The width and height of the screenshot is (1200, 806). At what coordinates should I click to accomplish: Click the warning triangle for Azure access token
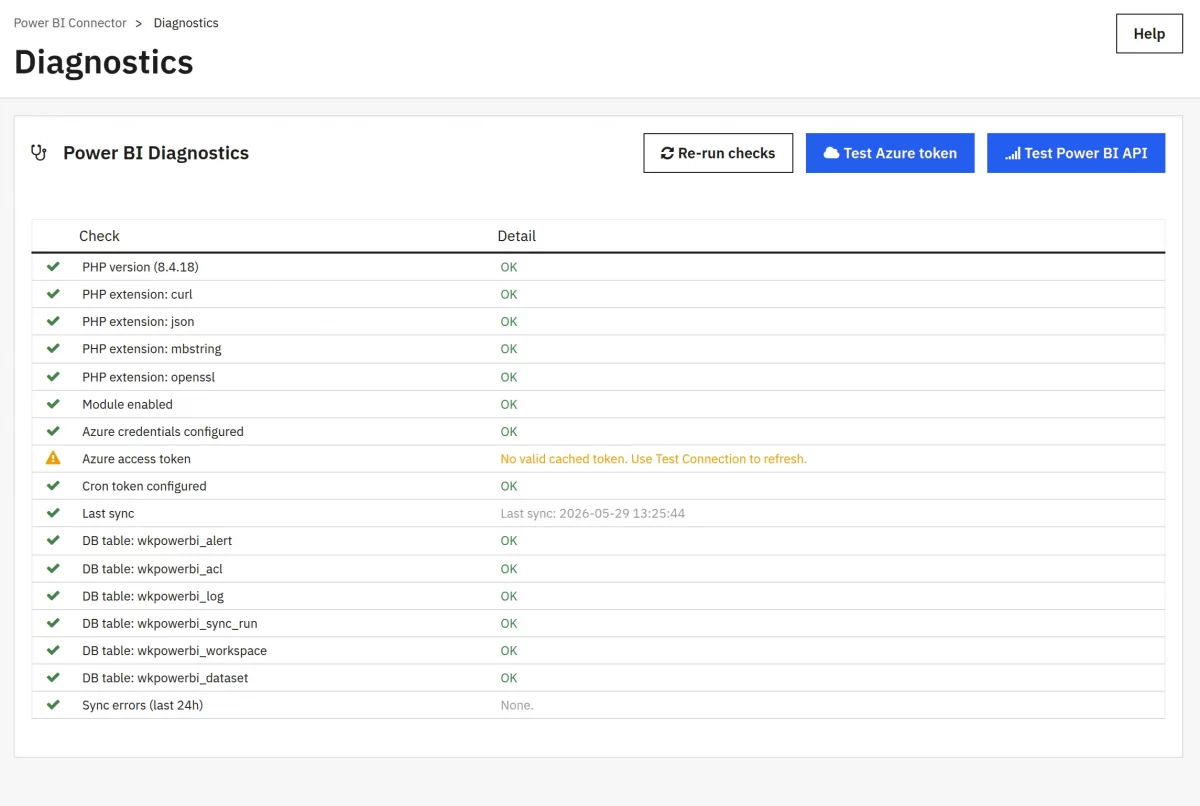[x=53, y=458]
